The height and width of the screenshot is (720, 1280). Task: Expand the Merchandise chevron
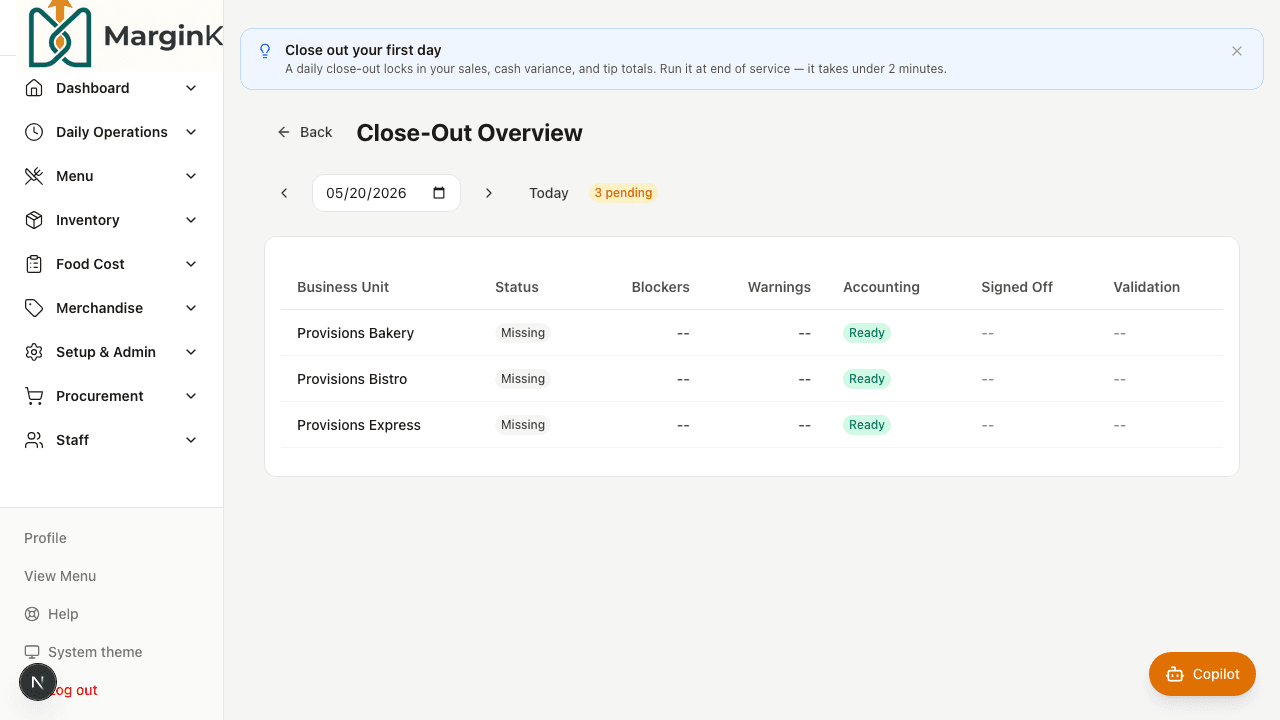[191, 308]
